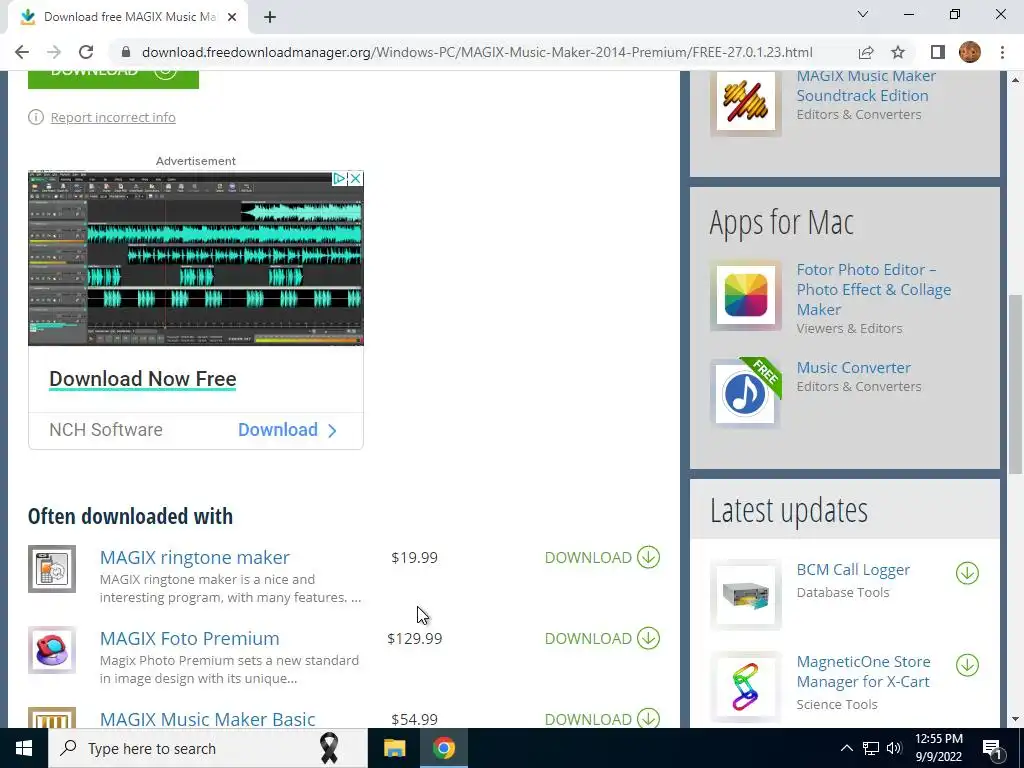Open the AdChoices icon on the advertisement
Screen dimensions: 1024x768
click(x=339, y=178)
